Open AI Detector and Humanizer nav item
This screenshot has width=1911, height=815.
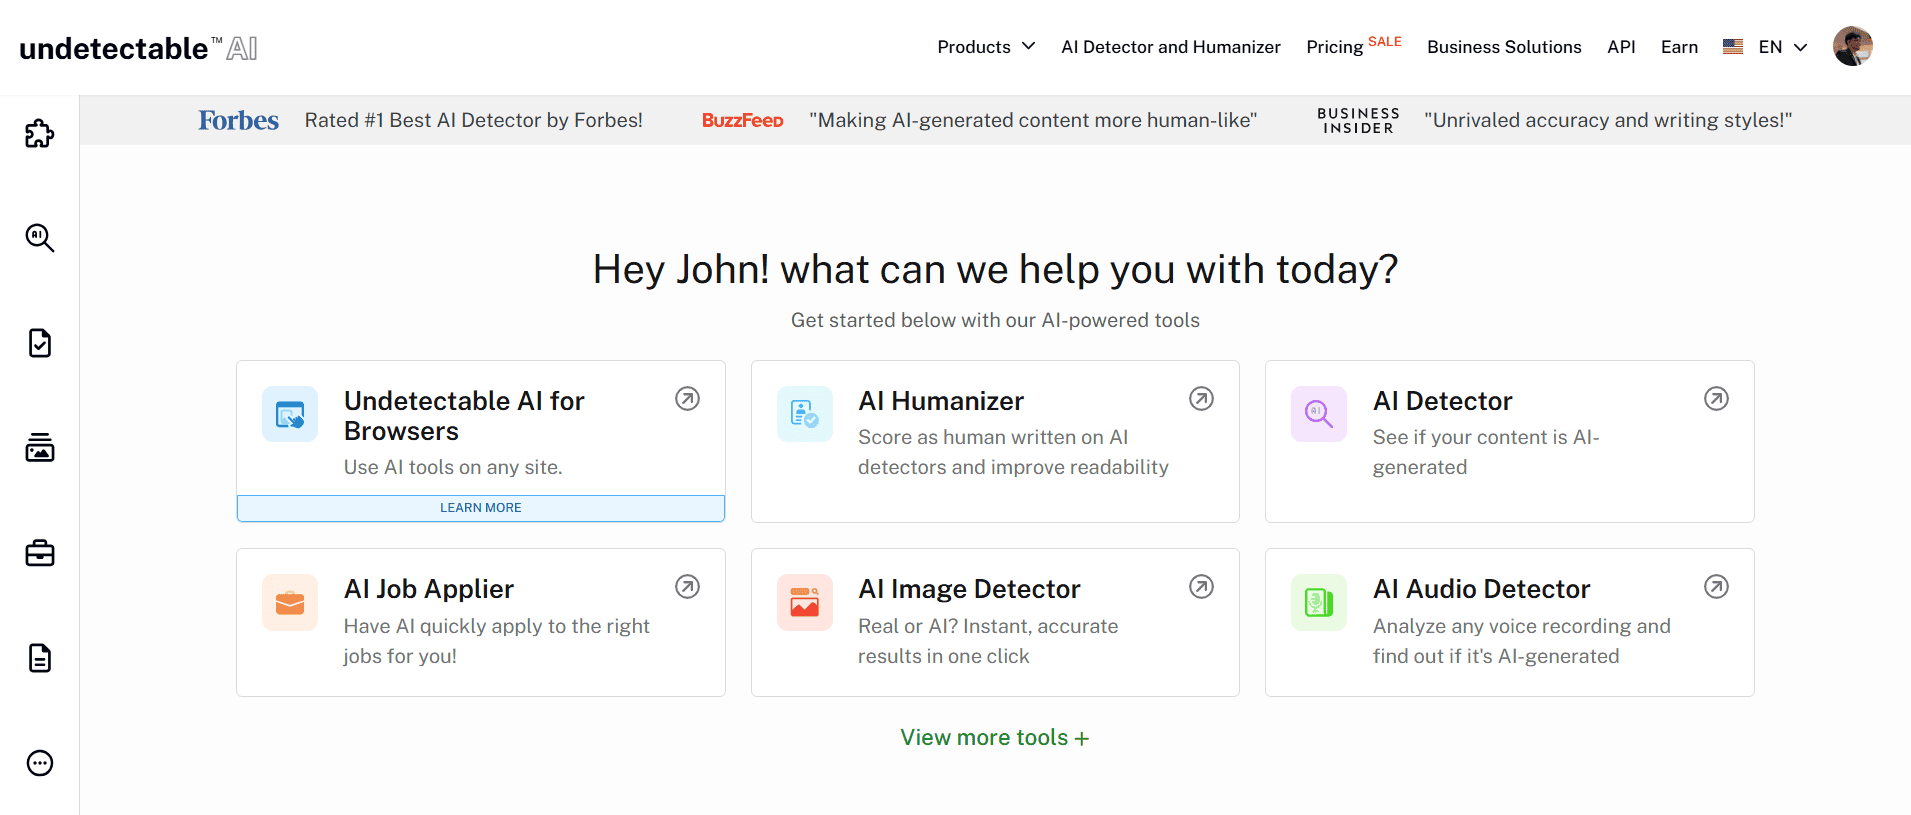click(1170, 47)
